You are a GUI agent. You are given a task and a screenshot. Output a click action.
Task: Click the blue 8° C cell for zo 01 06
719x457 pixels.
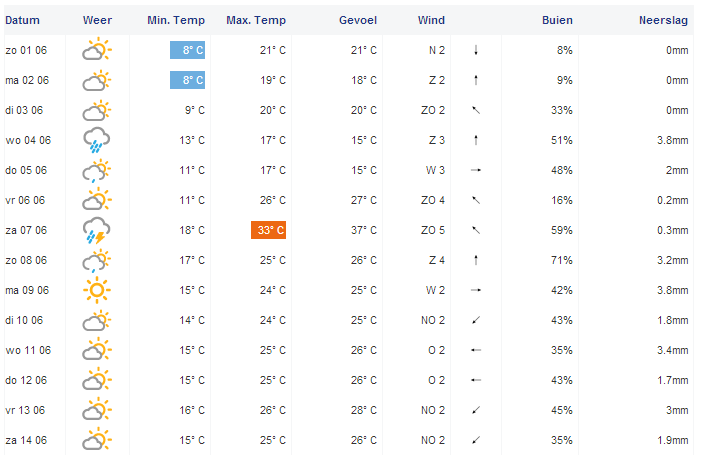pyautogui.click(x=187, y=50)
